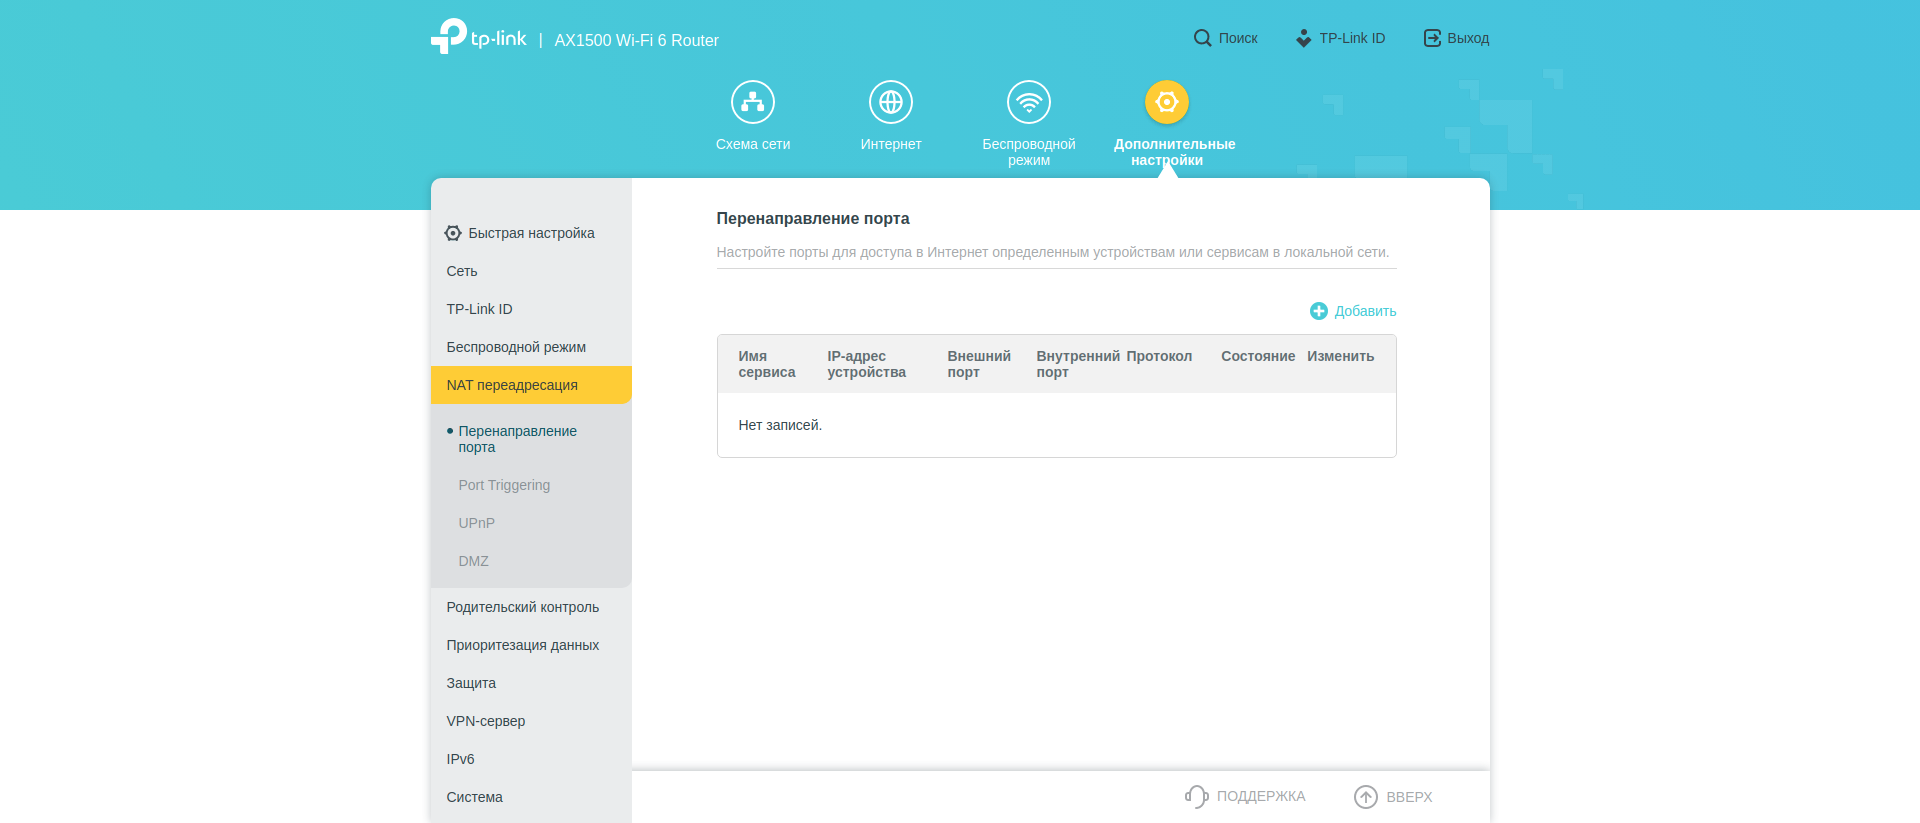Expand the Система sidebar section
Viewport: 1920px width, 823px height.
click(474, 797)
